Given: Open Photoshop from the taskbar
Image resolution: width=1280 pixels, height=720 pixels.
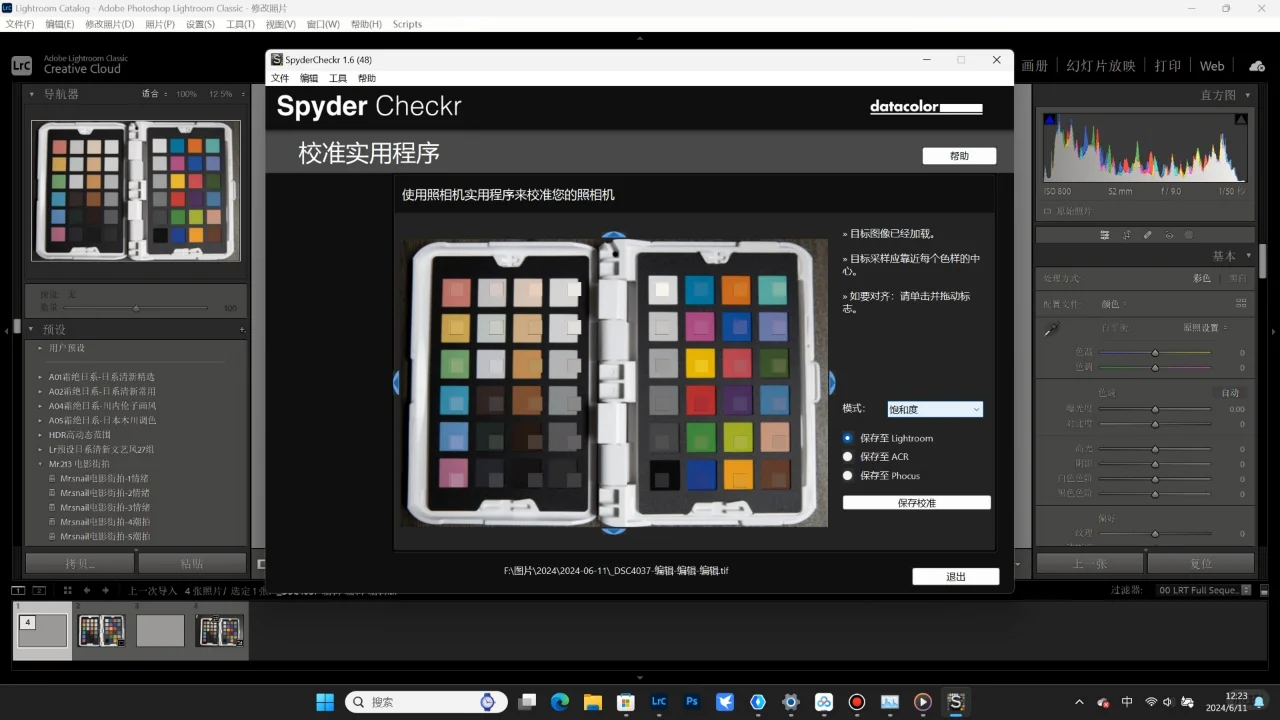Looking at the screenshot, I should point(691,702).
